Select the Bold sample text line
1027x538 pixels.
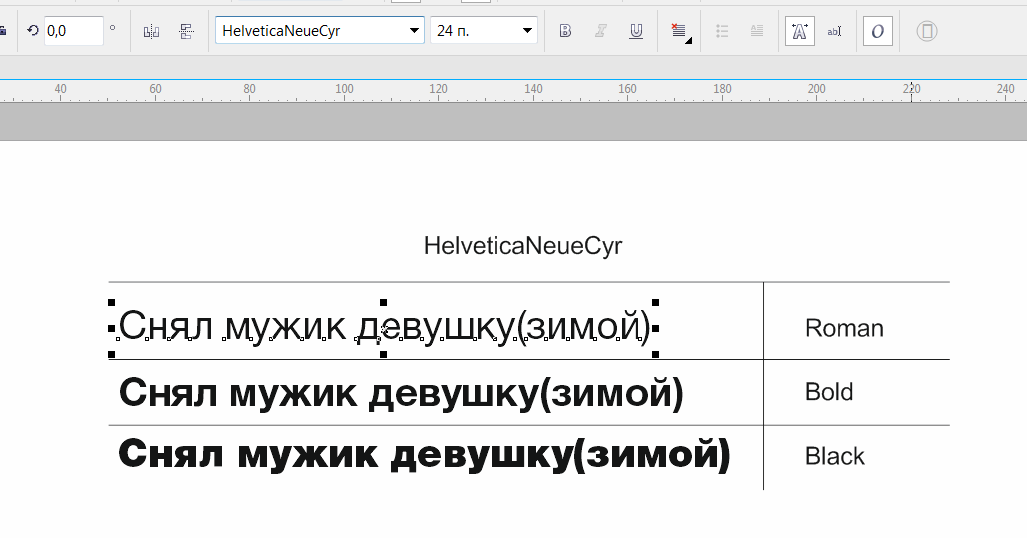pyautogui.click(x=401, y=393)
